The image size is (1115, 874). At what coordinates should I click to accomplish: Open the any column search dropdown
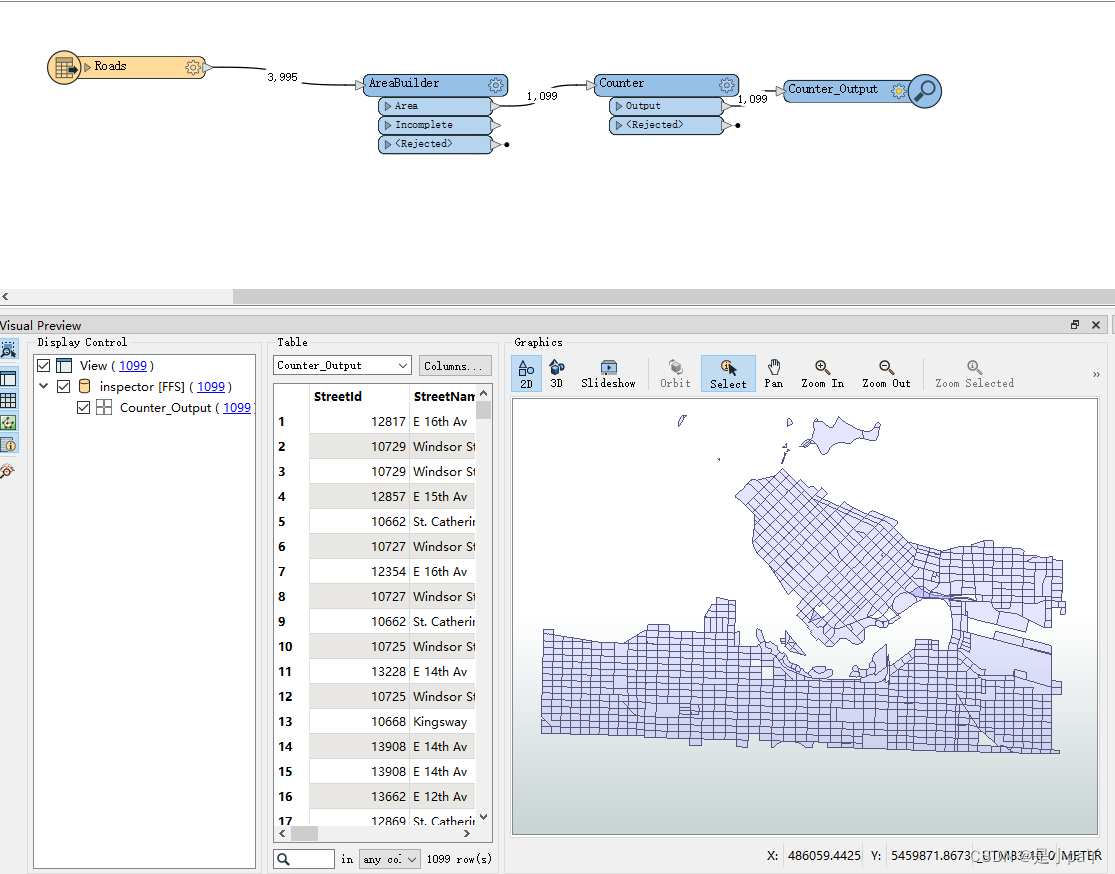(x=390, y=859)
